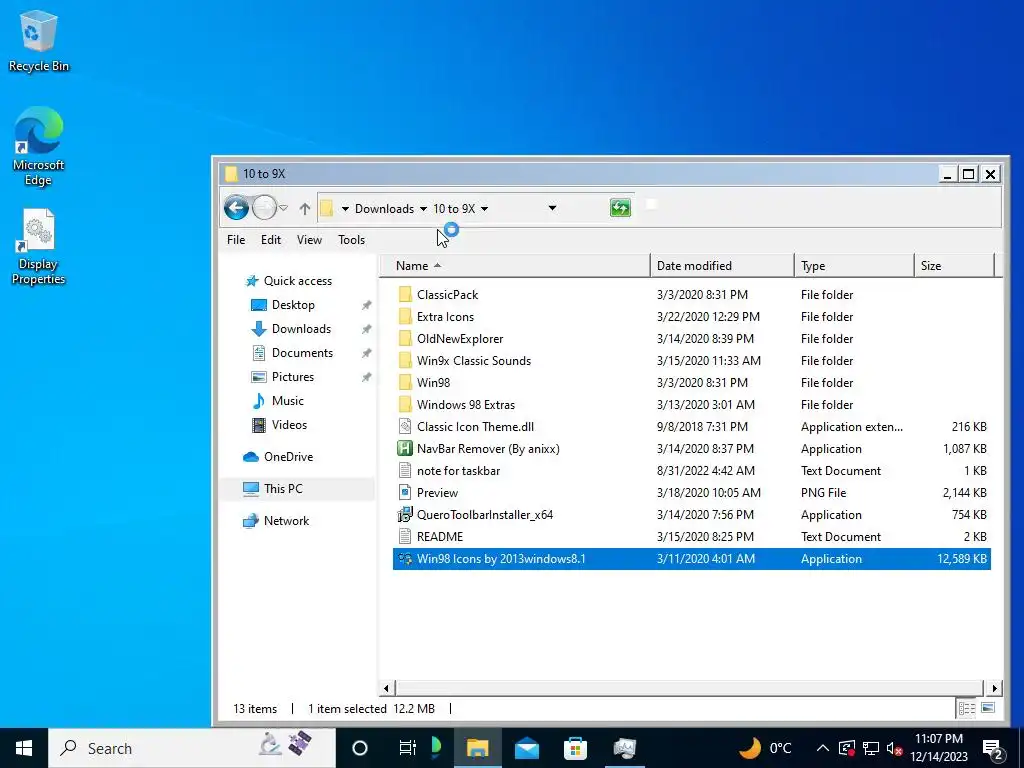The height and width of the screenshot is (768, 1024).
Task: Open recent locations dropdown beside Forward
Action: coord(283,208)
